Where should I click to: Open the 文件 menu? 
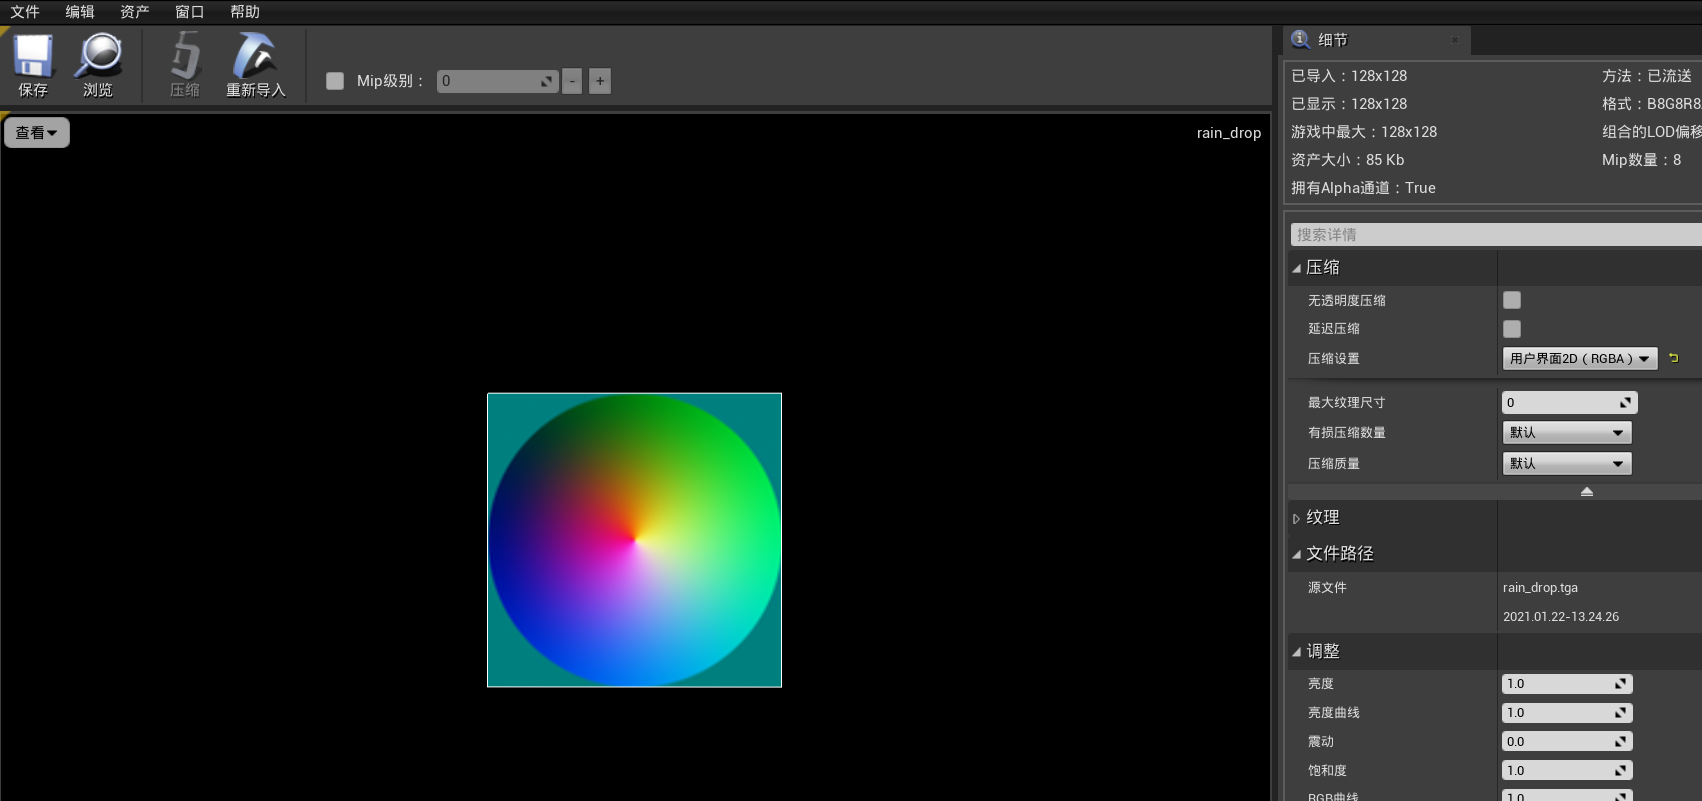[25, 12]
